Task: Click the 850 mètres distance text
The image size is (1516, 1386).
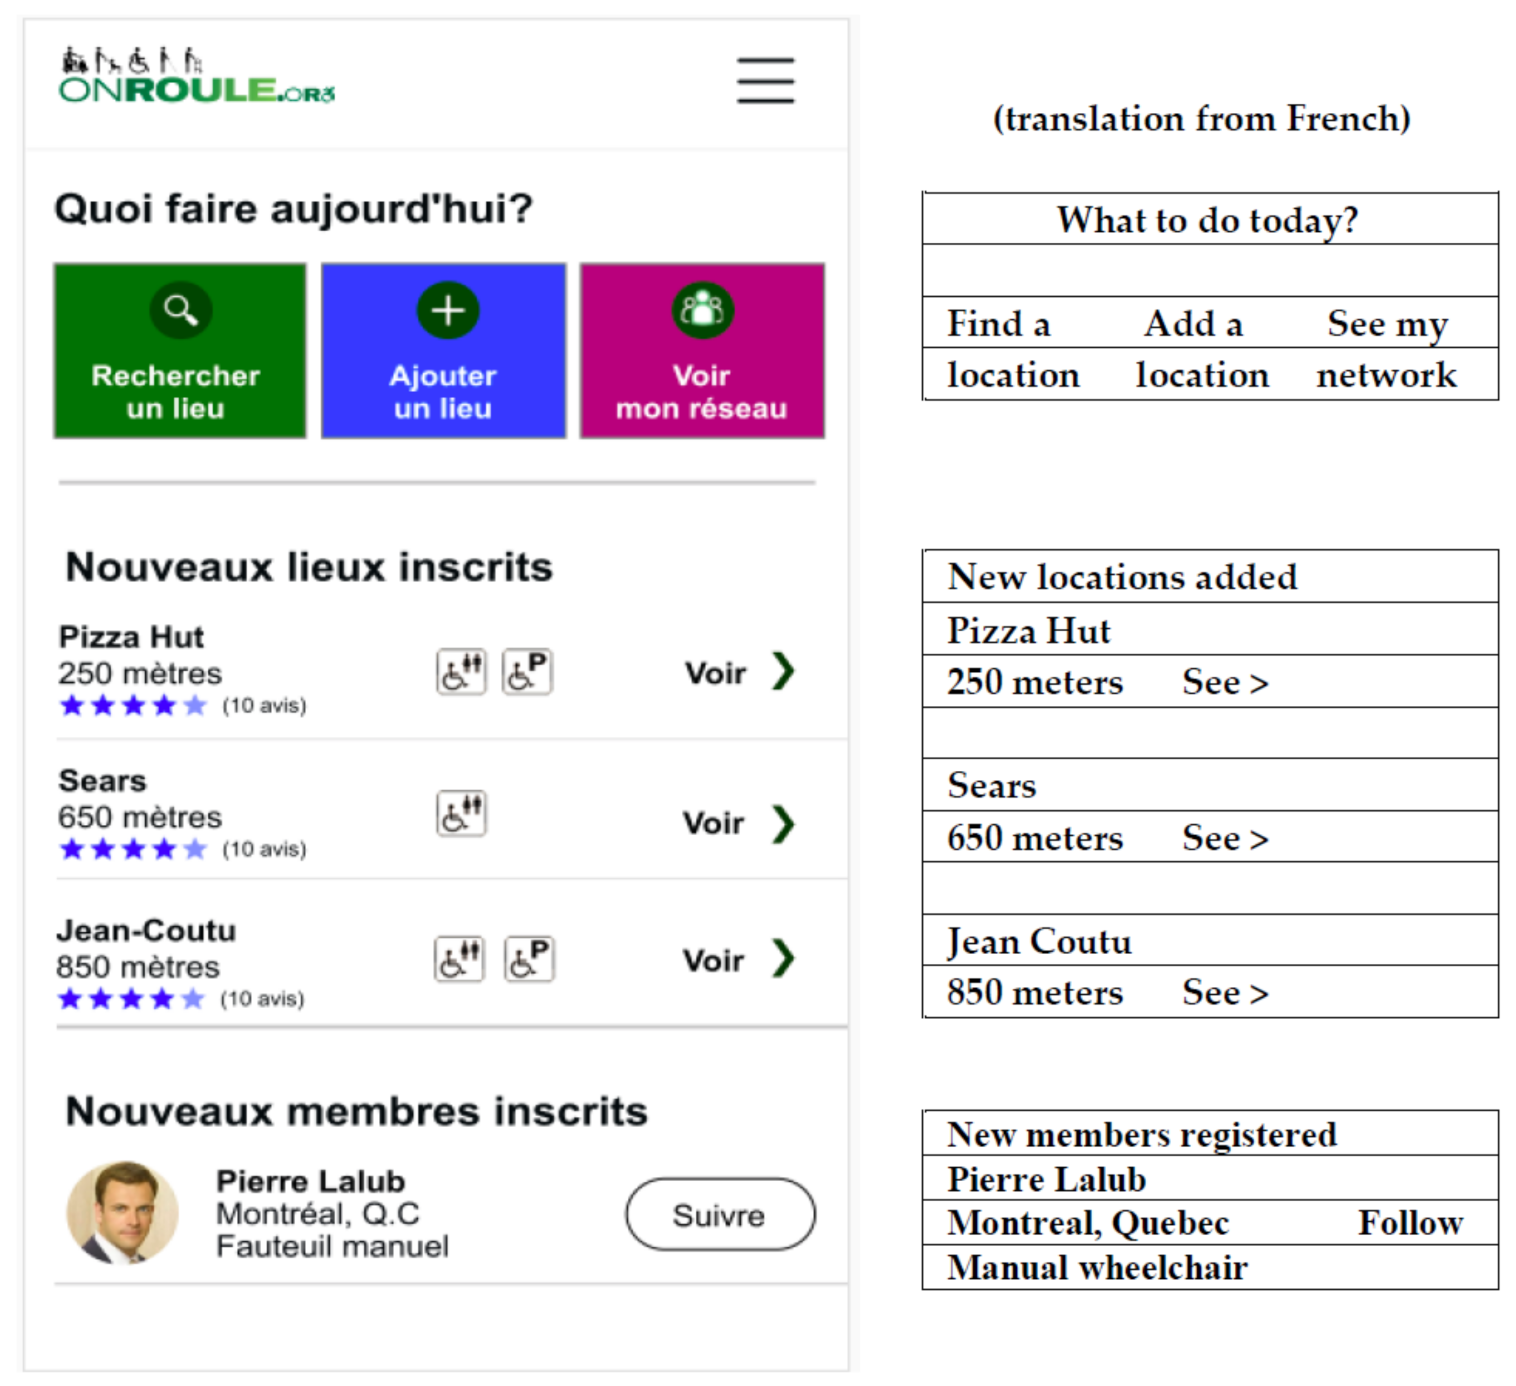Action: coord(138,967)
